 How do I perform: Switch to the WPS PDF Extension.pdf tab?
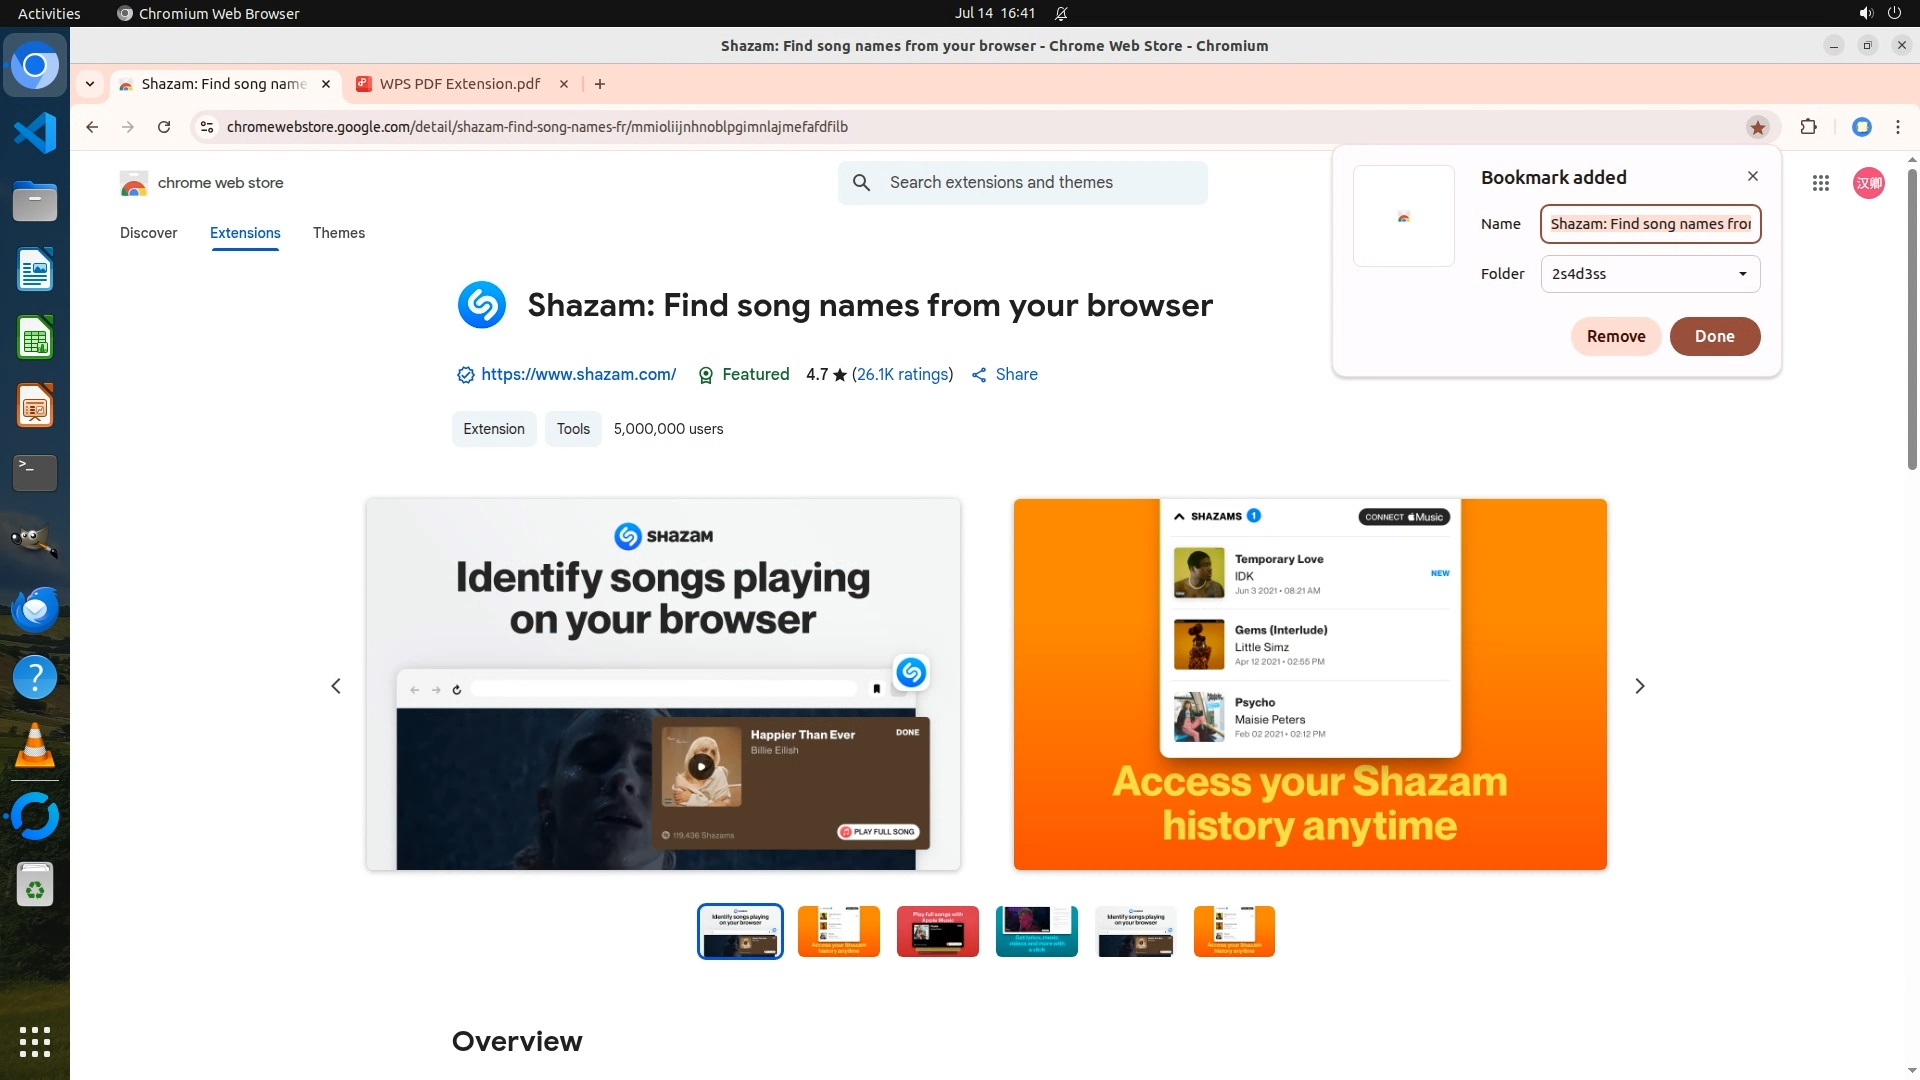pos(460,84)
